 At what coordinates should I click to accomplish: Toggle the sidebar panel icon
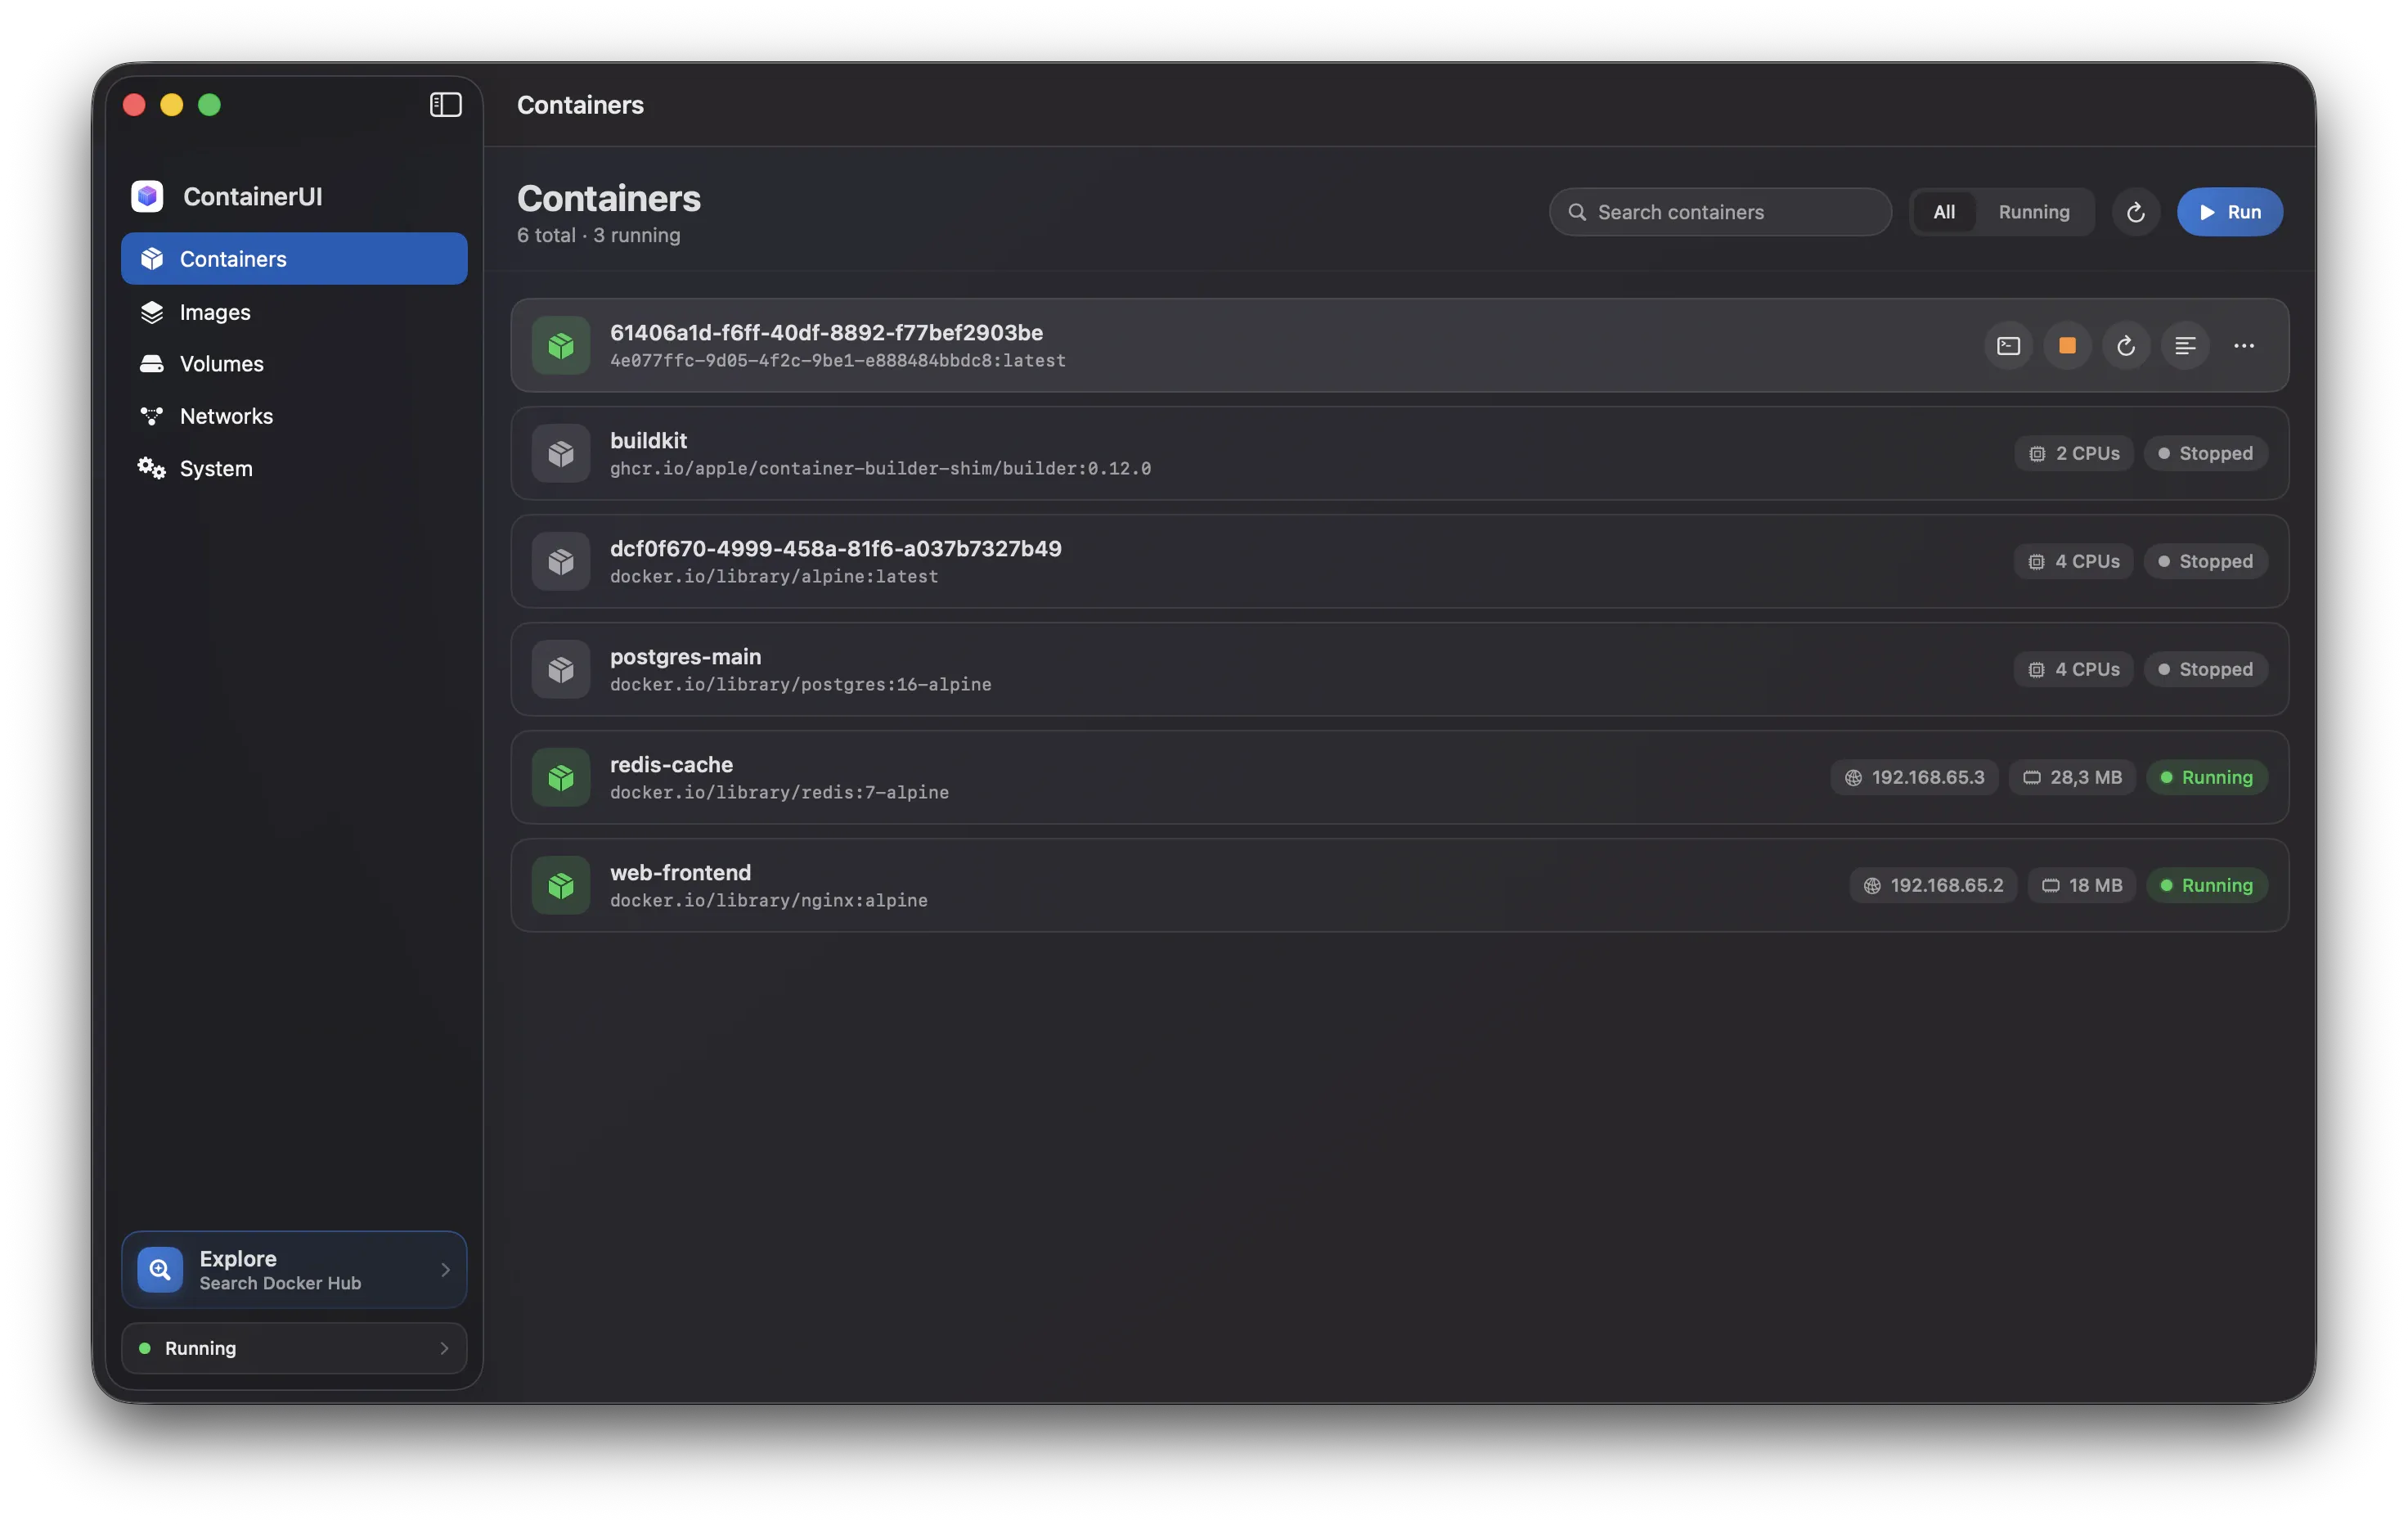(x=445, y=105)
